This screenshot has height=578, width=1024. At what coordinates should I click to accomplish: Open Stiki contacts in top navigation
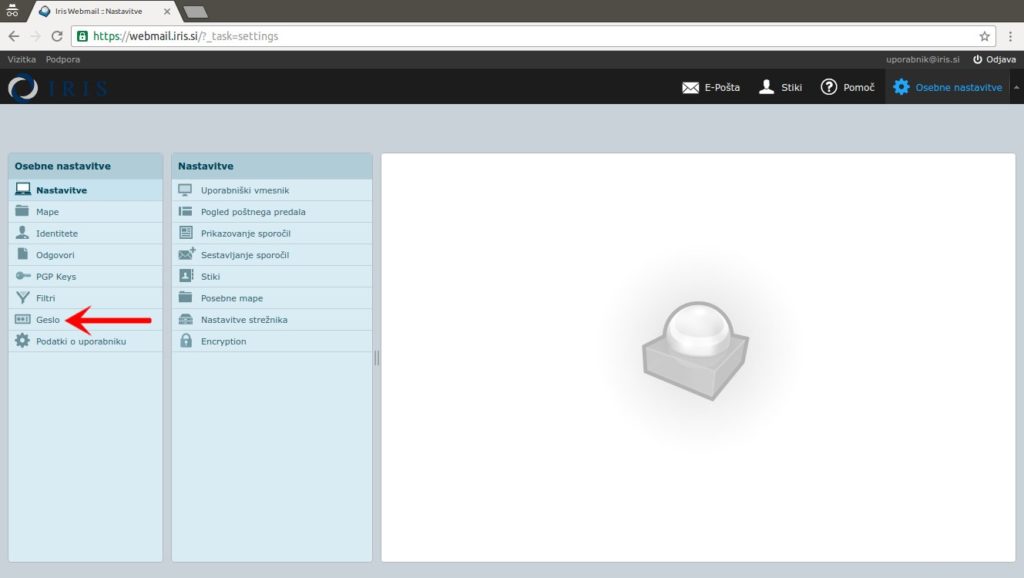pos(767,87)
